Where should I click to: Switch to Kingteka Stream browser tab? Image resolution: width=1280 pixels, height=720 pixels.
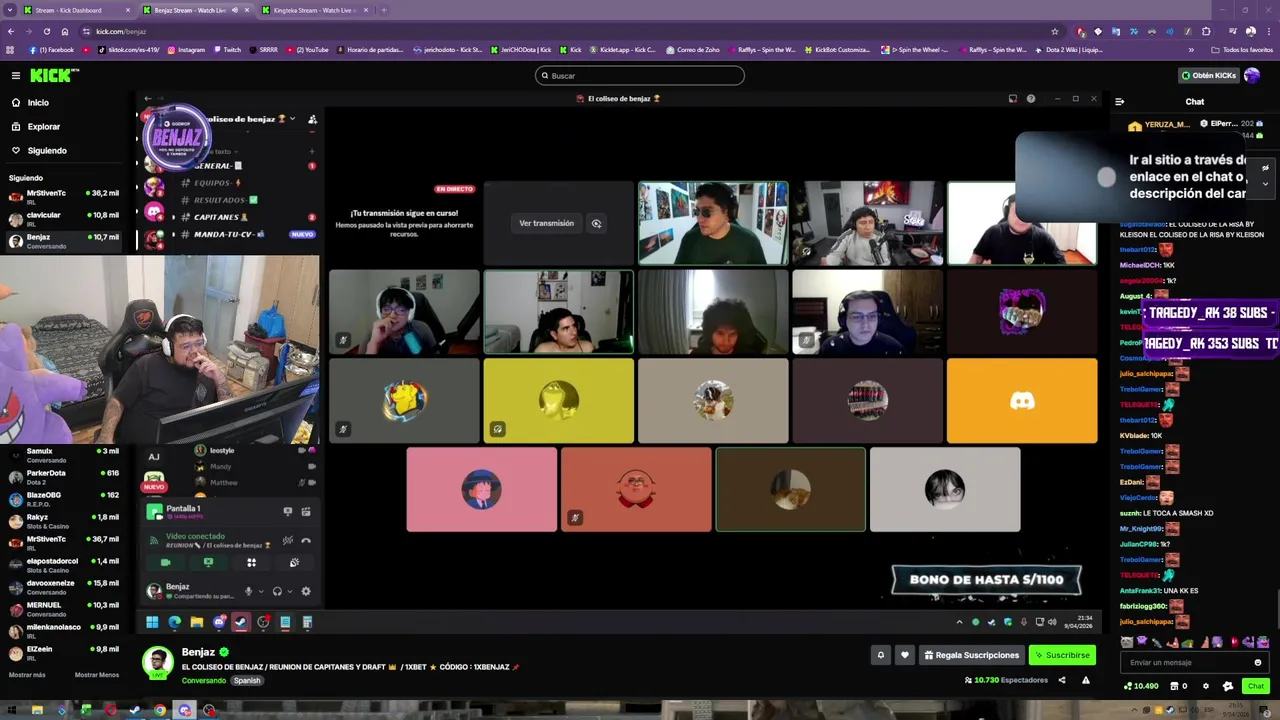coord(314,10)
